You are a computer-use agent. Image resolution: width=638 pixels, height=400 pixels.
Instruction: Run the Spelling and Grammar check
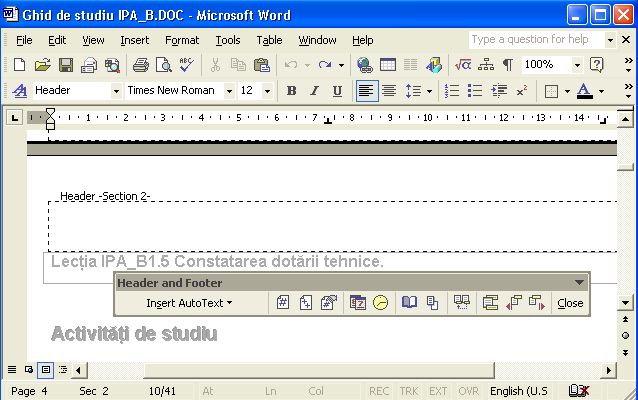[186, 65]
